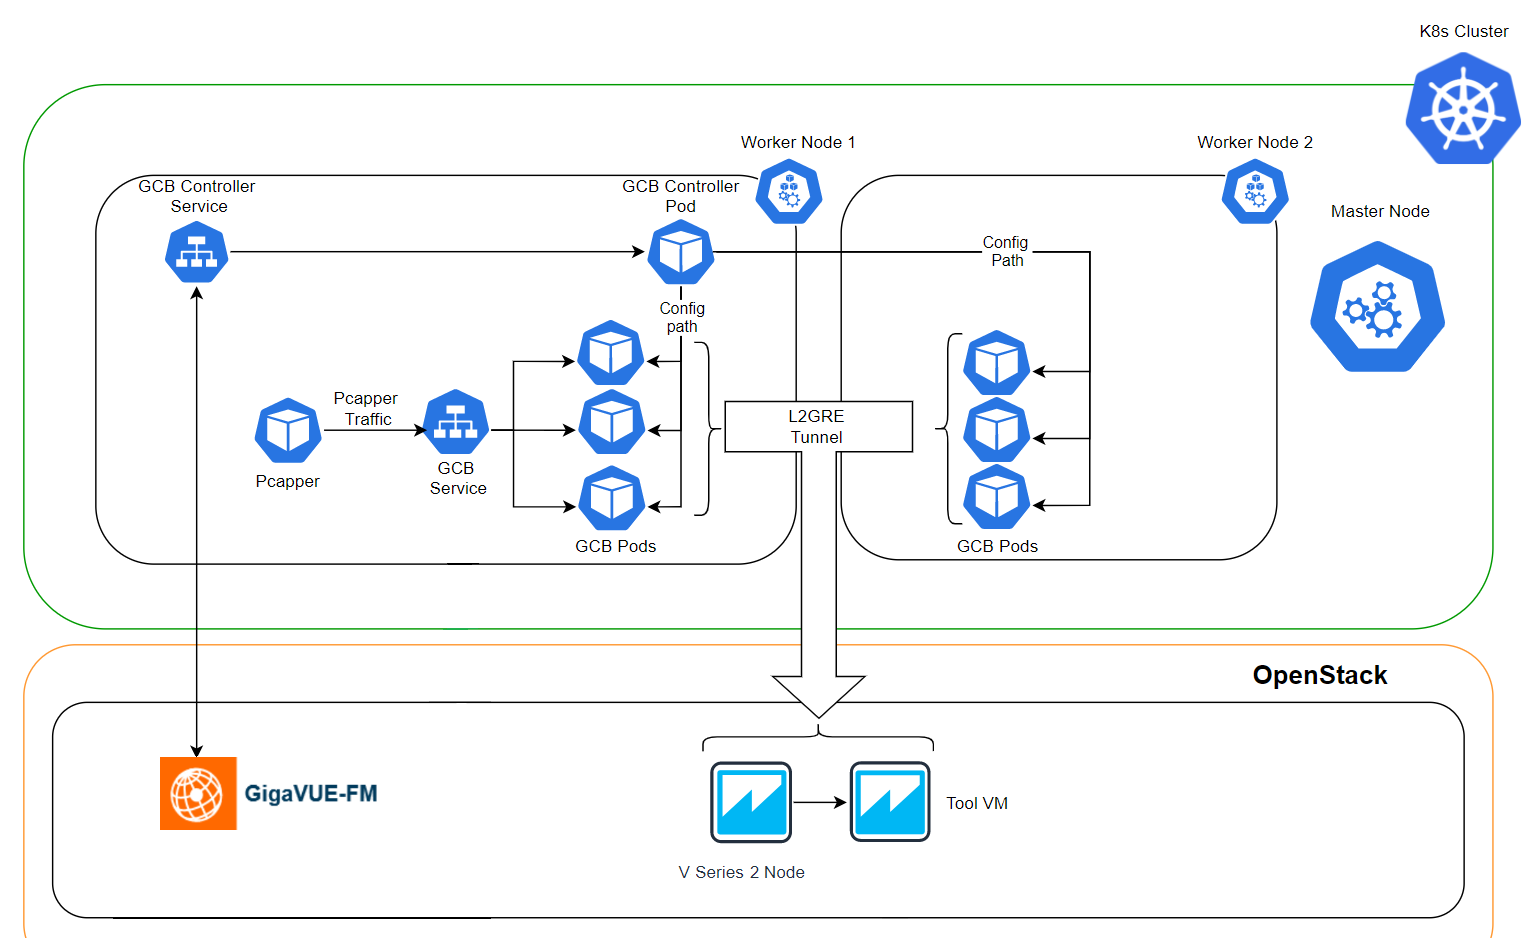Select the V Series 2 Node VM icon

pyautogui.click(x=751, y=802)
